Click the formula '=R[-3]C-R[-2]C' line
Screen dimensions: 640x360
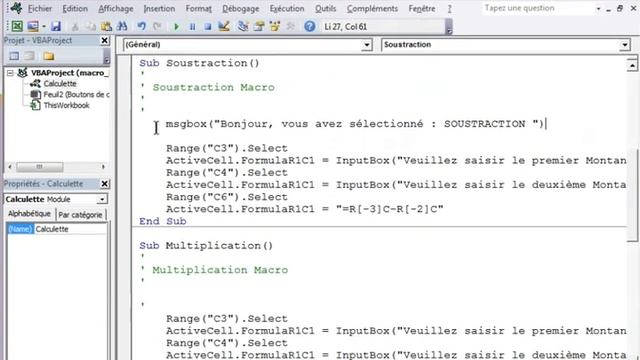click(x=304, y=209)
